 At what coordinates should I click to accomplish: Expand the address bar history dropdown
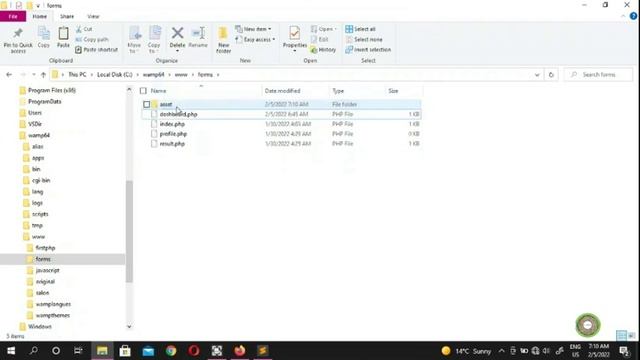click(537, 75)
